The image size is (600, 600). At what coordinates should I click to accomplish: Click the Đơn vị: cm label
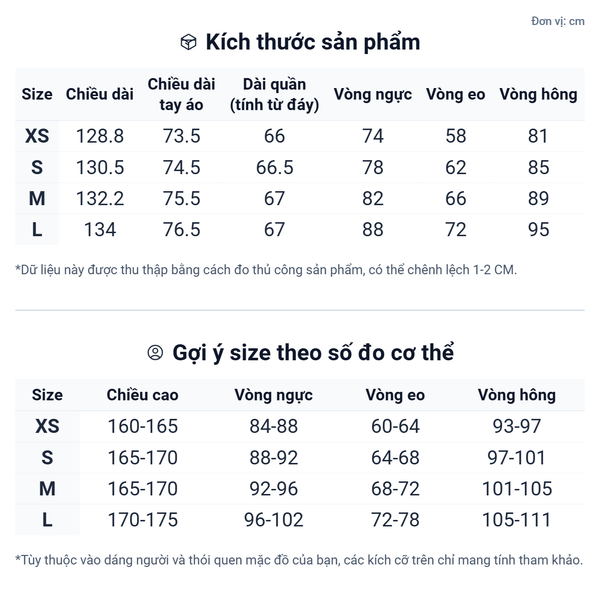pyautogui.click(x=558, y=21)
